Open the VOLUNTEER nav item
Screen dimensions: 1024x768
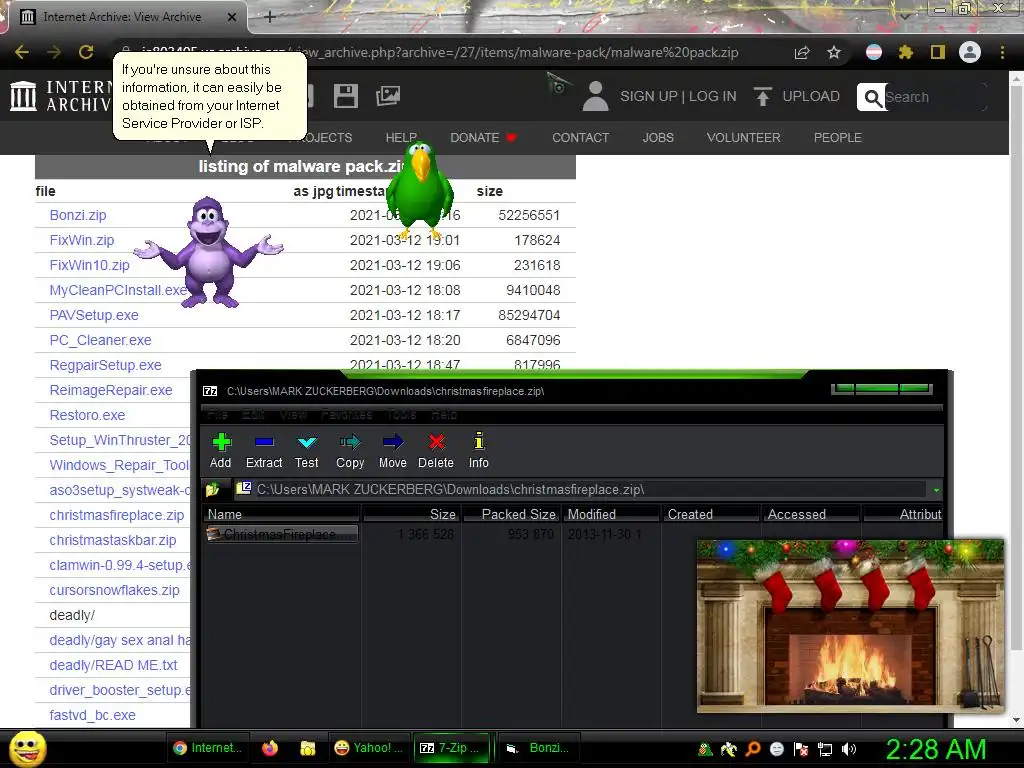pyautogui.click(x=743, y=138)
